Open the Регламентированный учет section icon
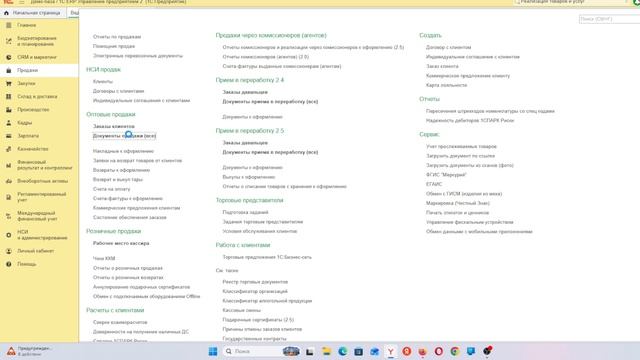This screenshot has width=640, height=360. tap(9, 197)
